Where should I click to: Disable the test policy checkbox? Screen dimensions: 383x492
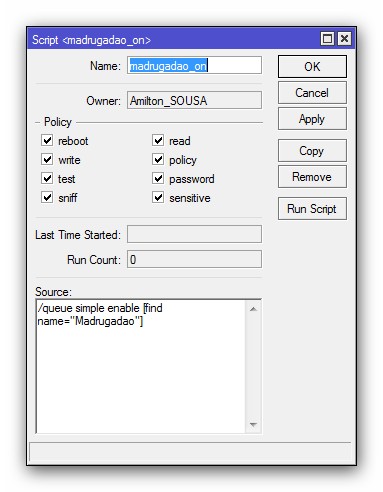pos(47,178)
